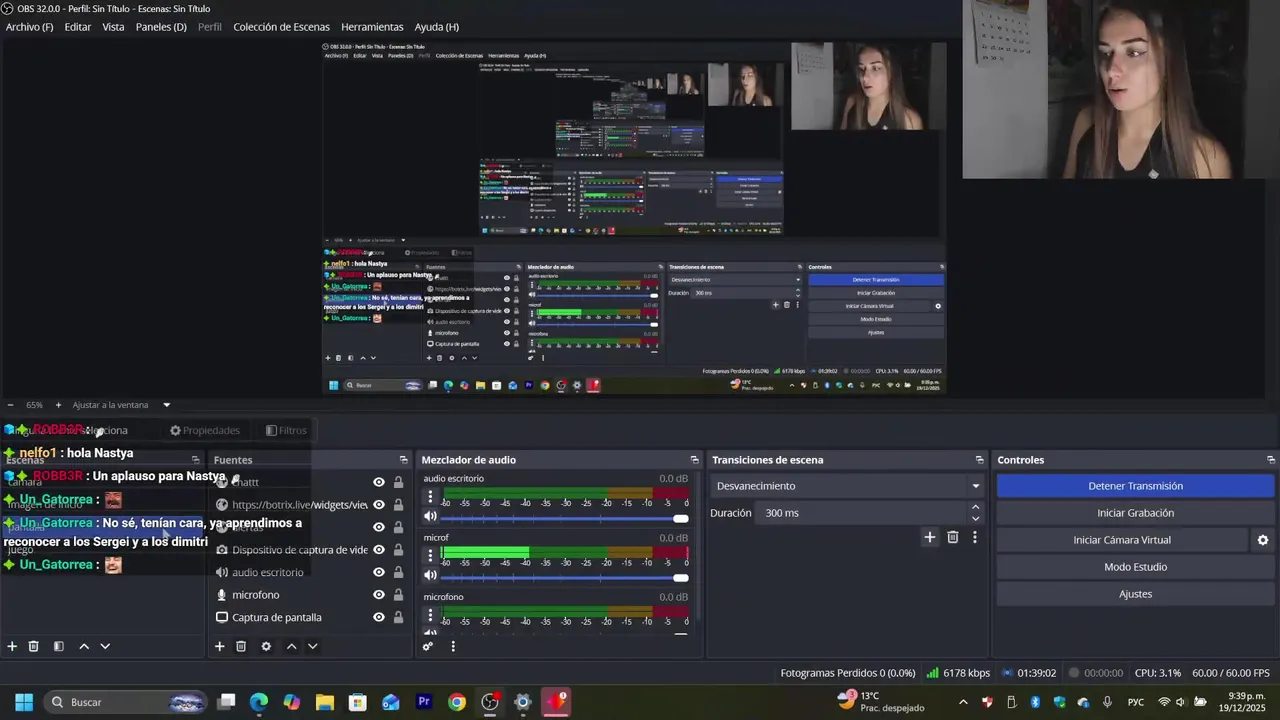Screen dimensions: 1280x720
Task: Open Colección de Escenas menu
Action: pos(281,27)
